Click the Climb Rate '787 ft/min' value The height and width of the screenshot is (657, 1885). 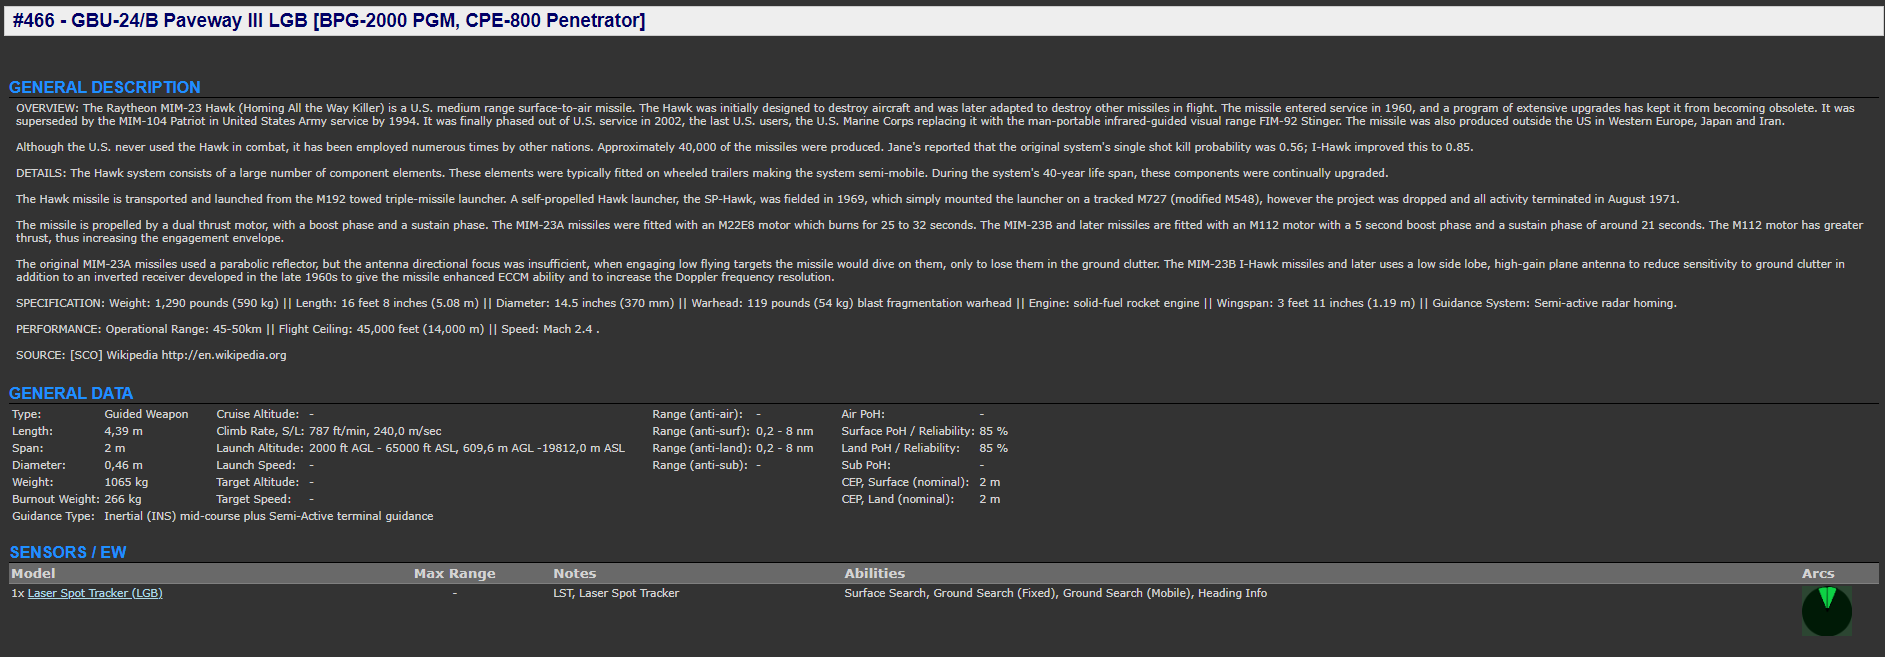[x=375, y=431]
